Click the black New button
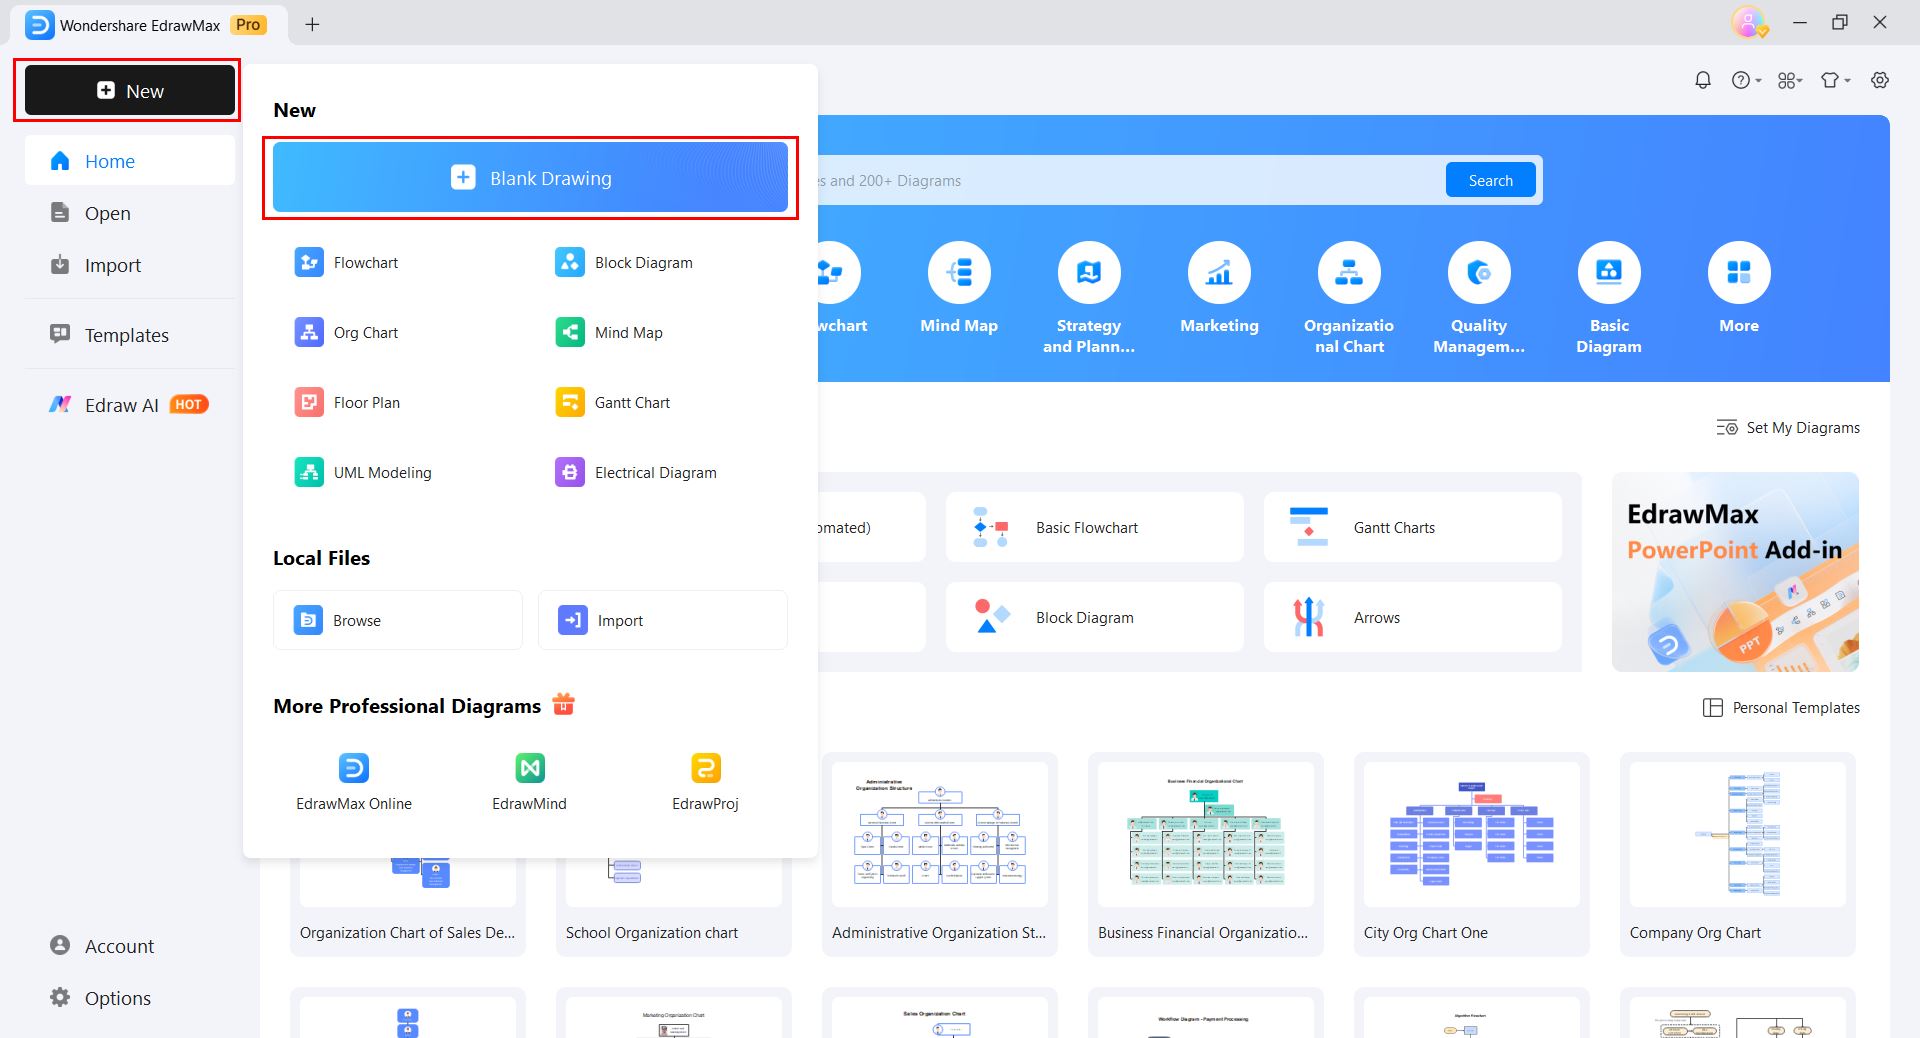1920x1038 pixels. (x=130, y=91)
